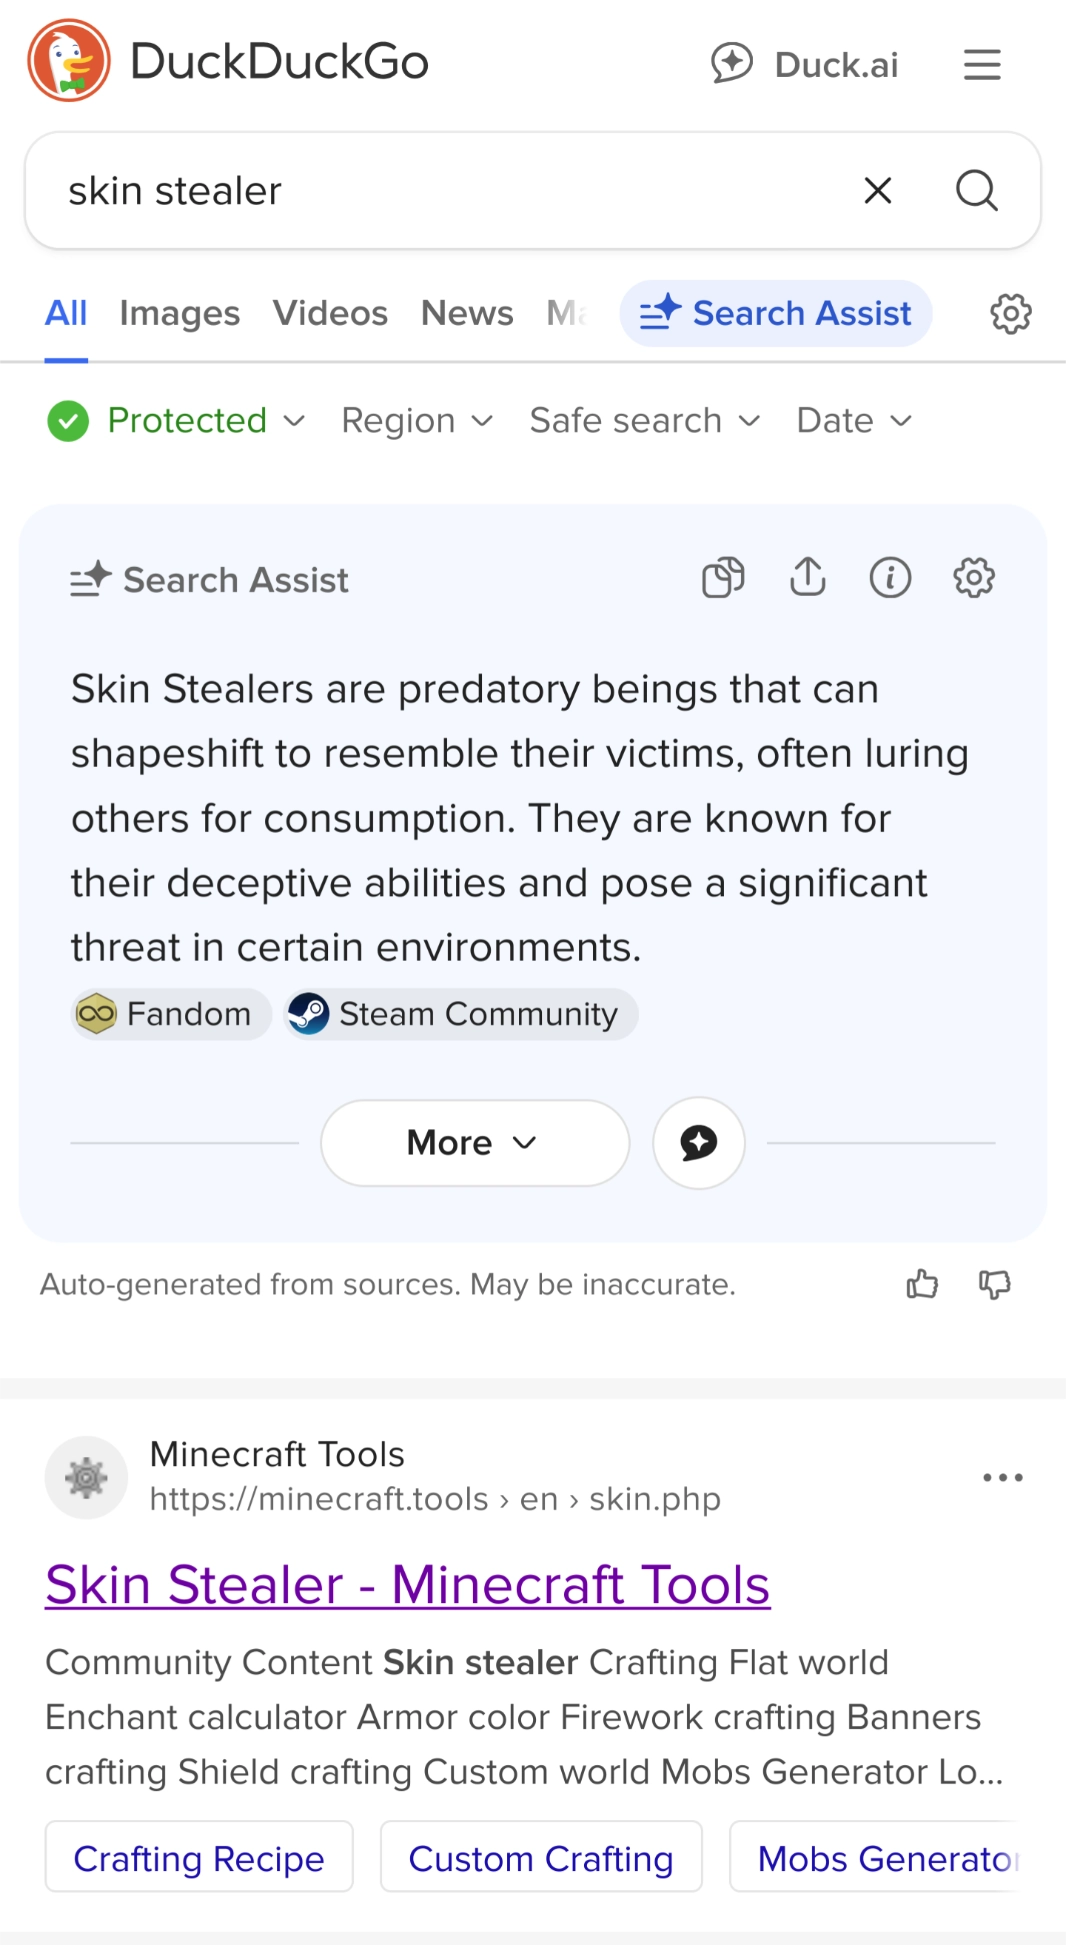The width and height of the screenshot is (1066, 1945).
Task: Switch to the Images tab
Action: tap(179, 313)
